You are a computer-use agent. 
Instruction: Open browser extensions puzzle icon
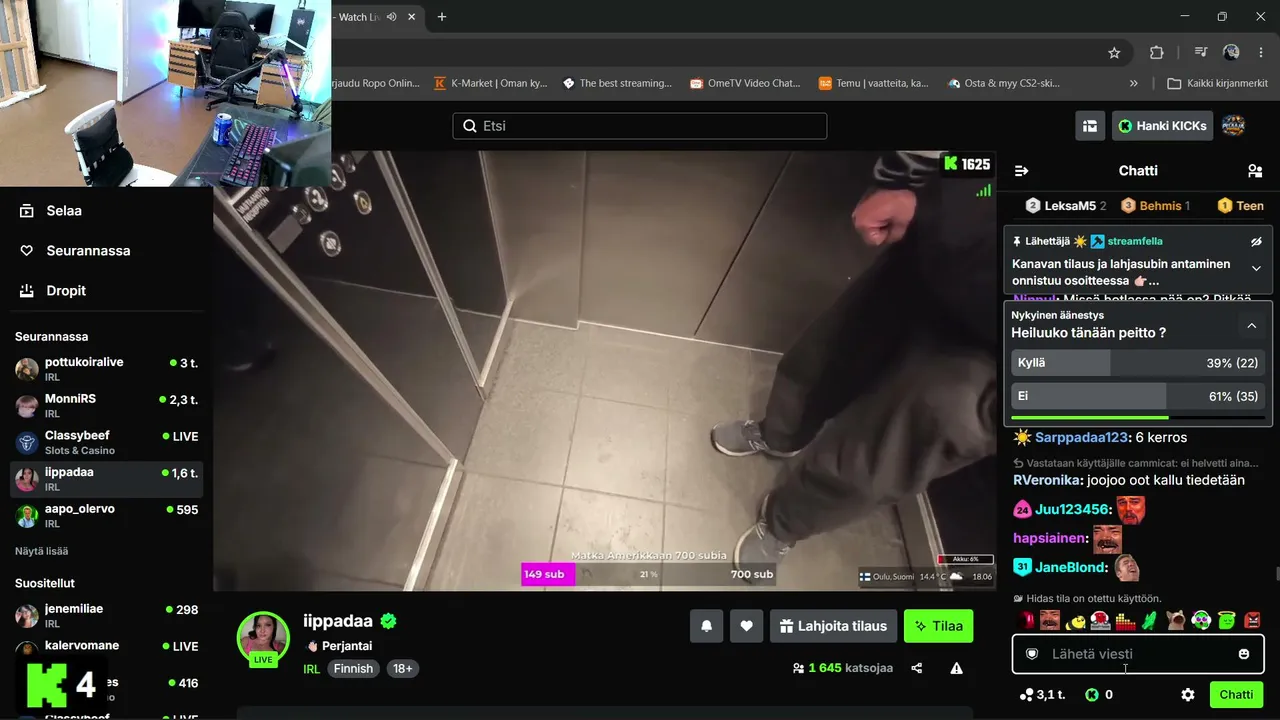pos(1157,53)
